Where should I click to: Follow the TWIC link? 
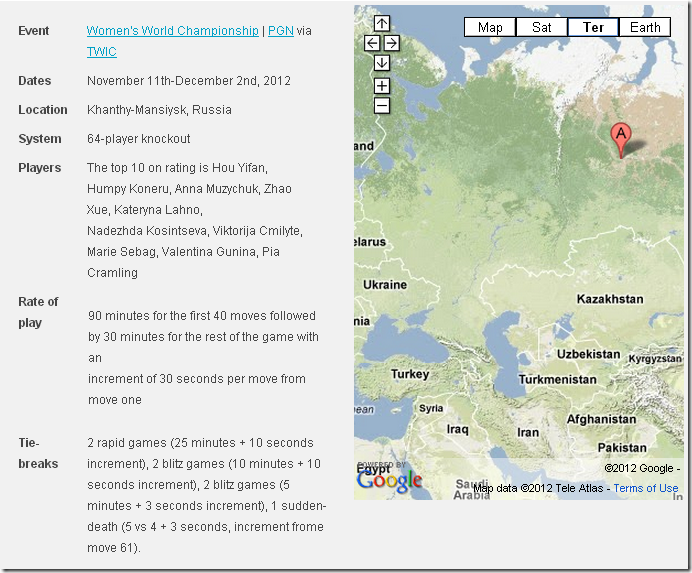(x=101, y=52)
